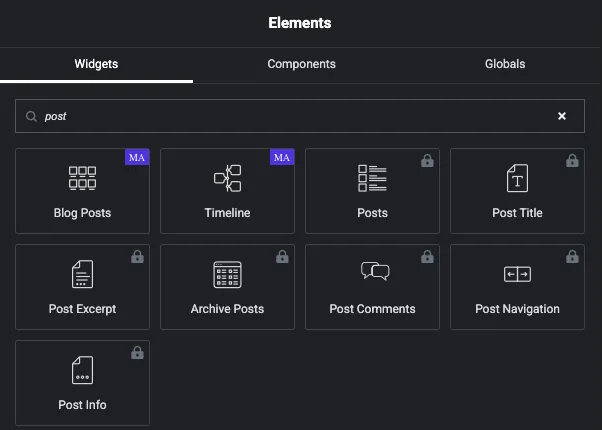The width and height of the screenshot is (602, 430).
Task: Click the Elements panel heading
Action: pos(300,23)
